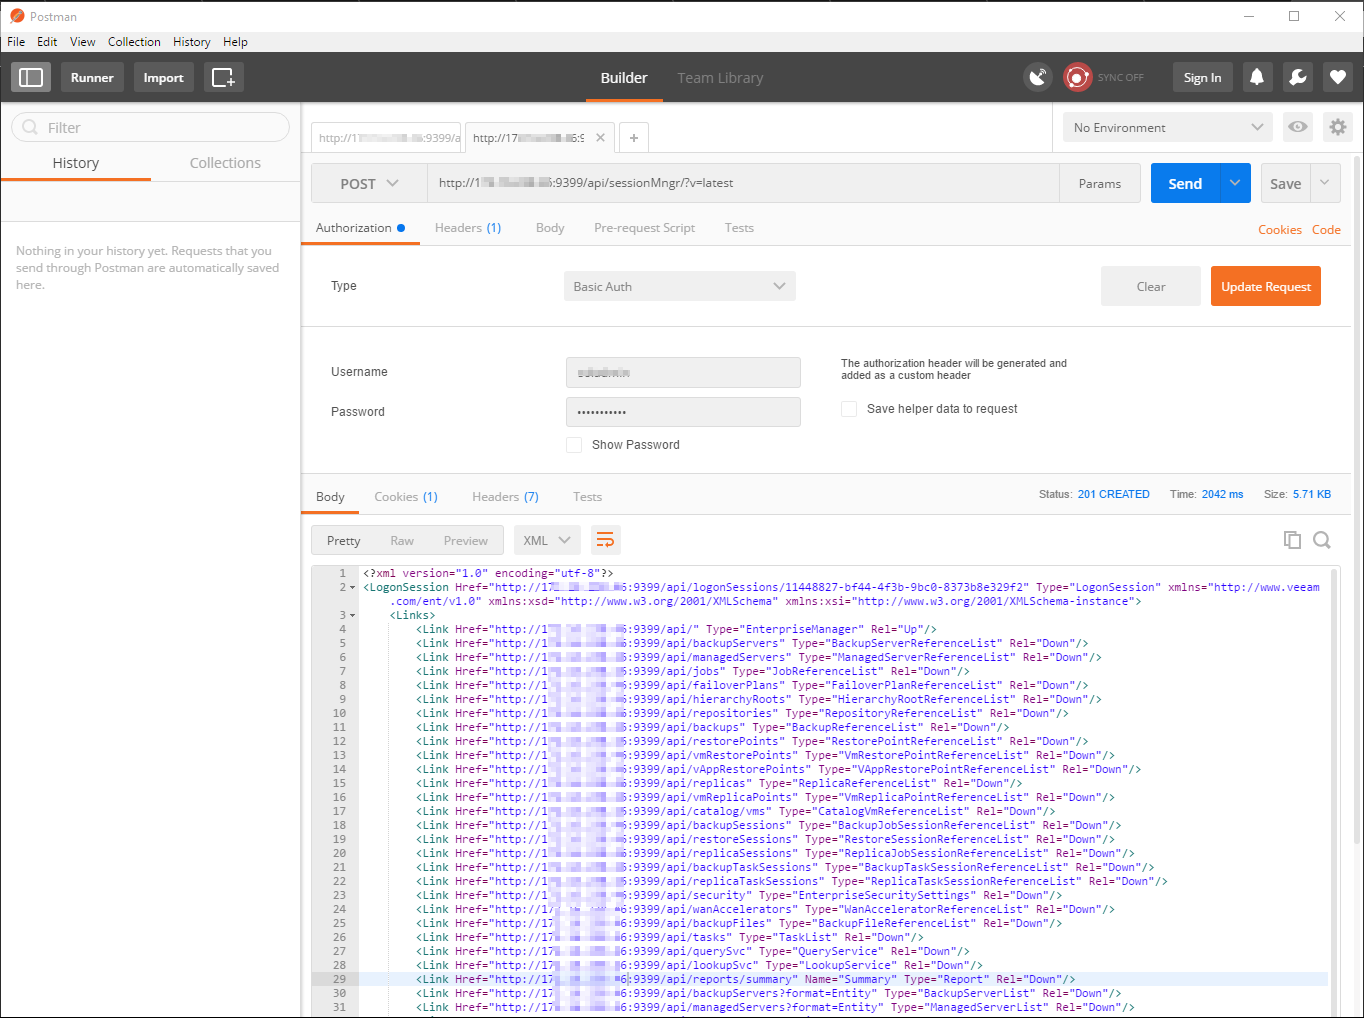Click the Params button
The image size is (1364, 1018).
click(x=1100, y=184)
